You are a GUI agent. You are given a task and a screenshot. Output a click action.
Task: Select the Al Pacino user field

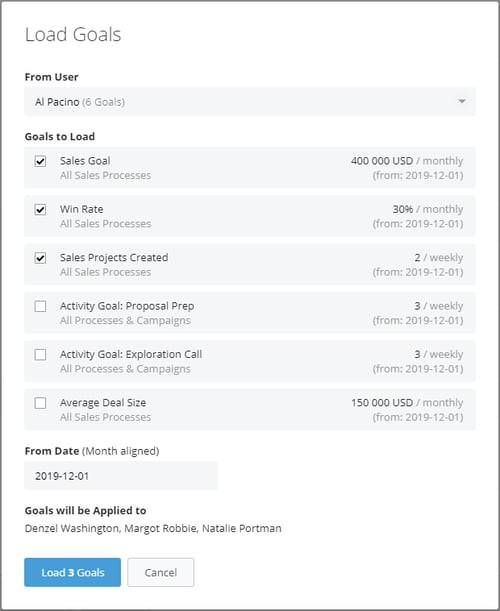[x=249, y=102]
